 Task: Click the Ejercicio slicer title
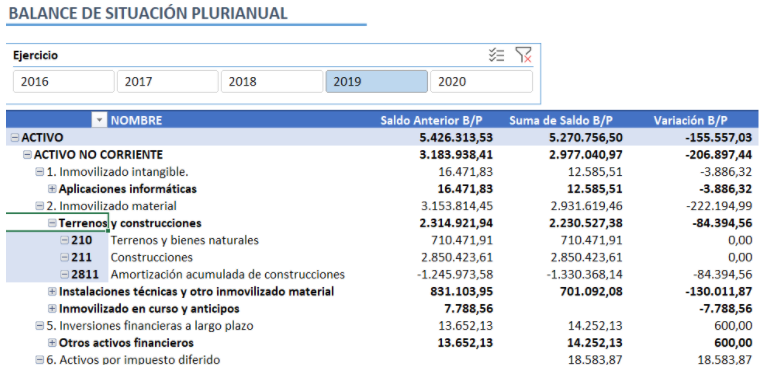coord(35,55)
